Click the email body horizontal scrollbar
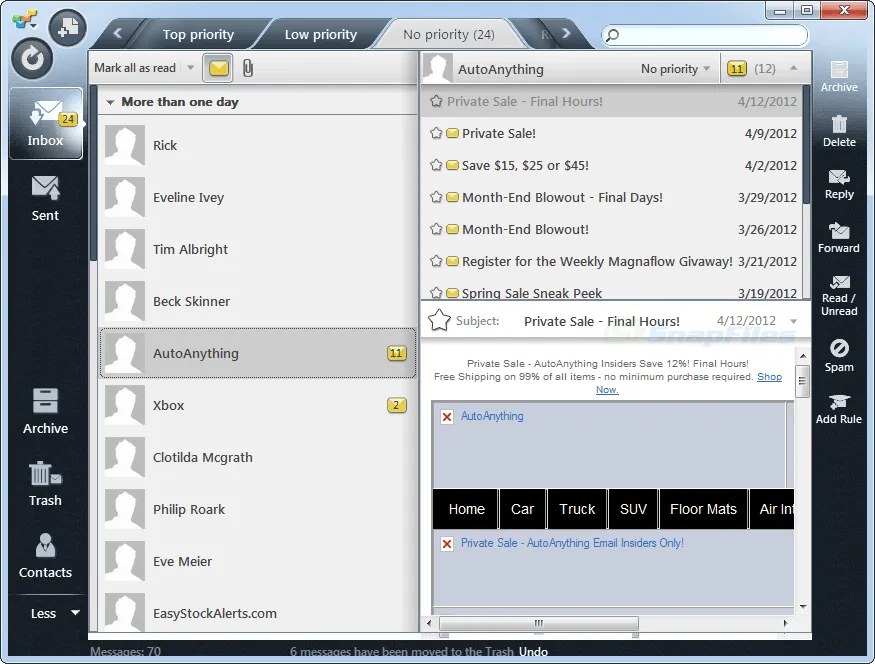 539,623
